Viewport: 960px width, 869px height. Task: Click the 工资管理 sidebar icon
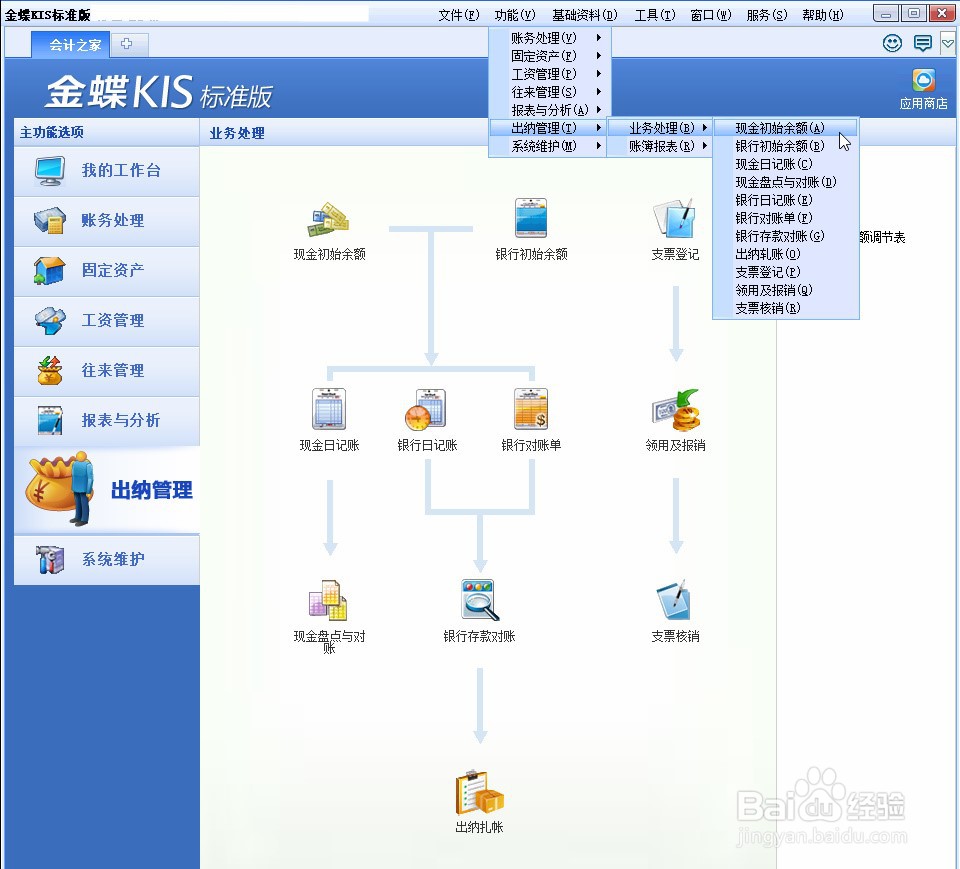tap(50, 321)
